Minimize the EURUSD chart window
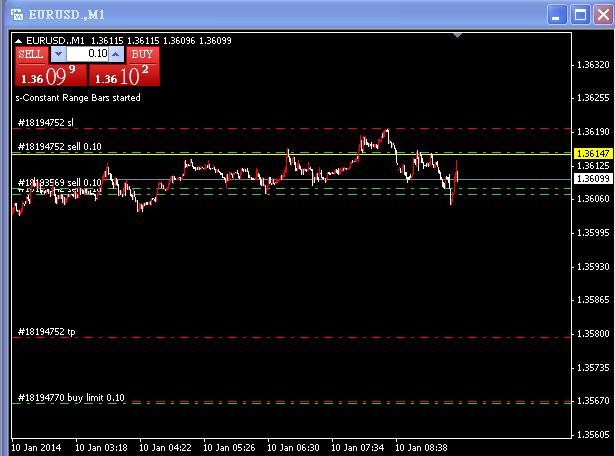 [557, 15]
